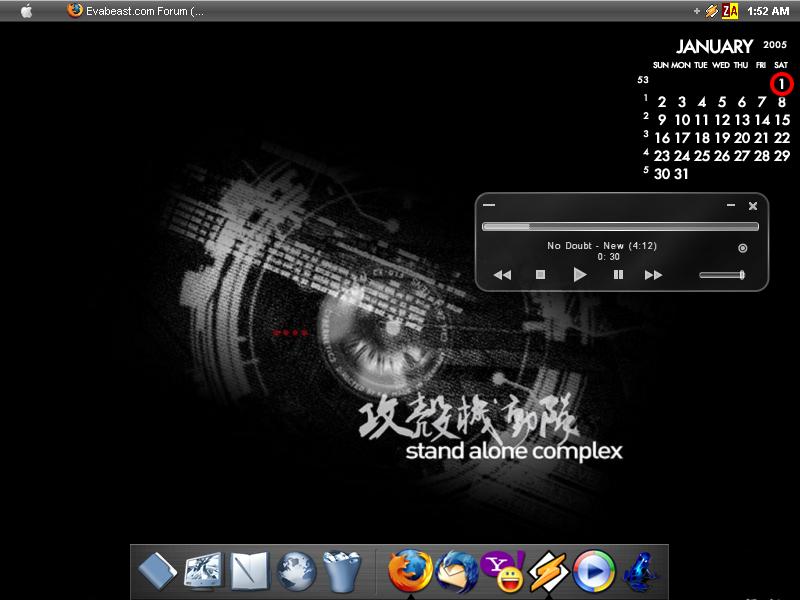Image resolution: width=800 pixels, height=600 pixels.
Task: Open the recycle bin dock icon
Action: pyautogui.click(x=341, y=571)
